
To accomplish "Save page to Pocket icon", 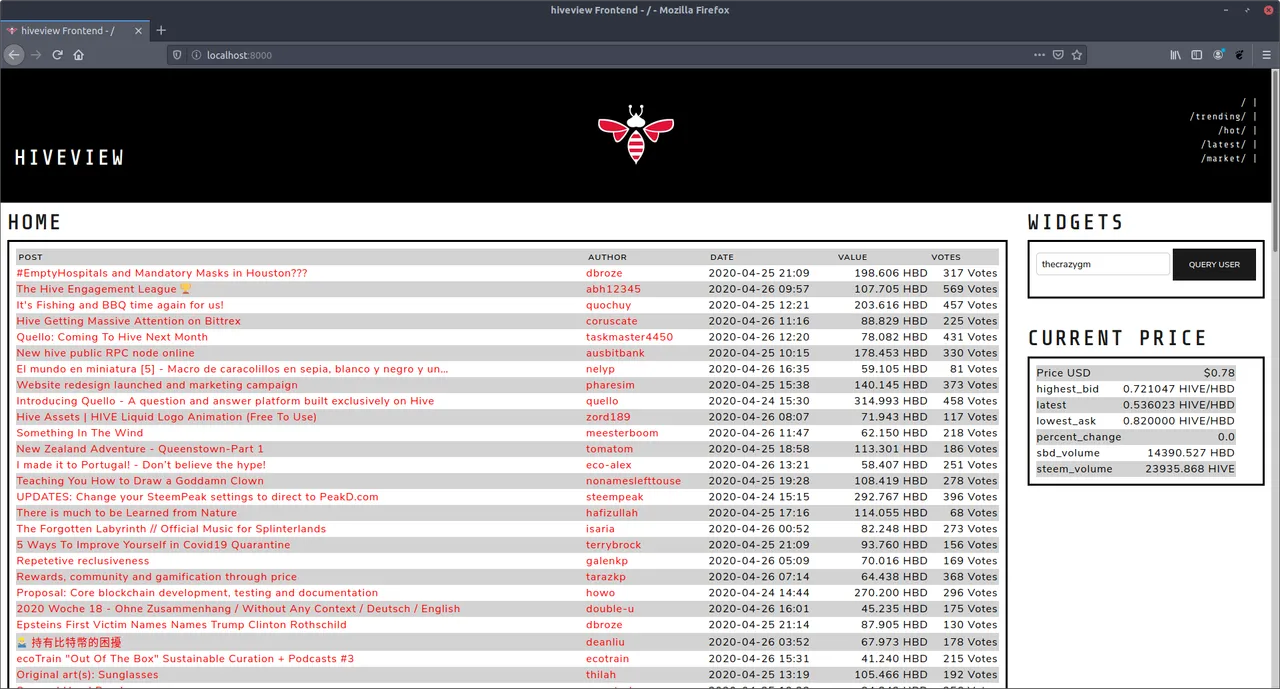I will 1058,55.
